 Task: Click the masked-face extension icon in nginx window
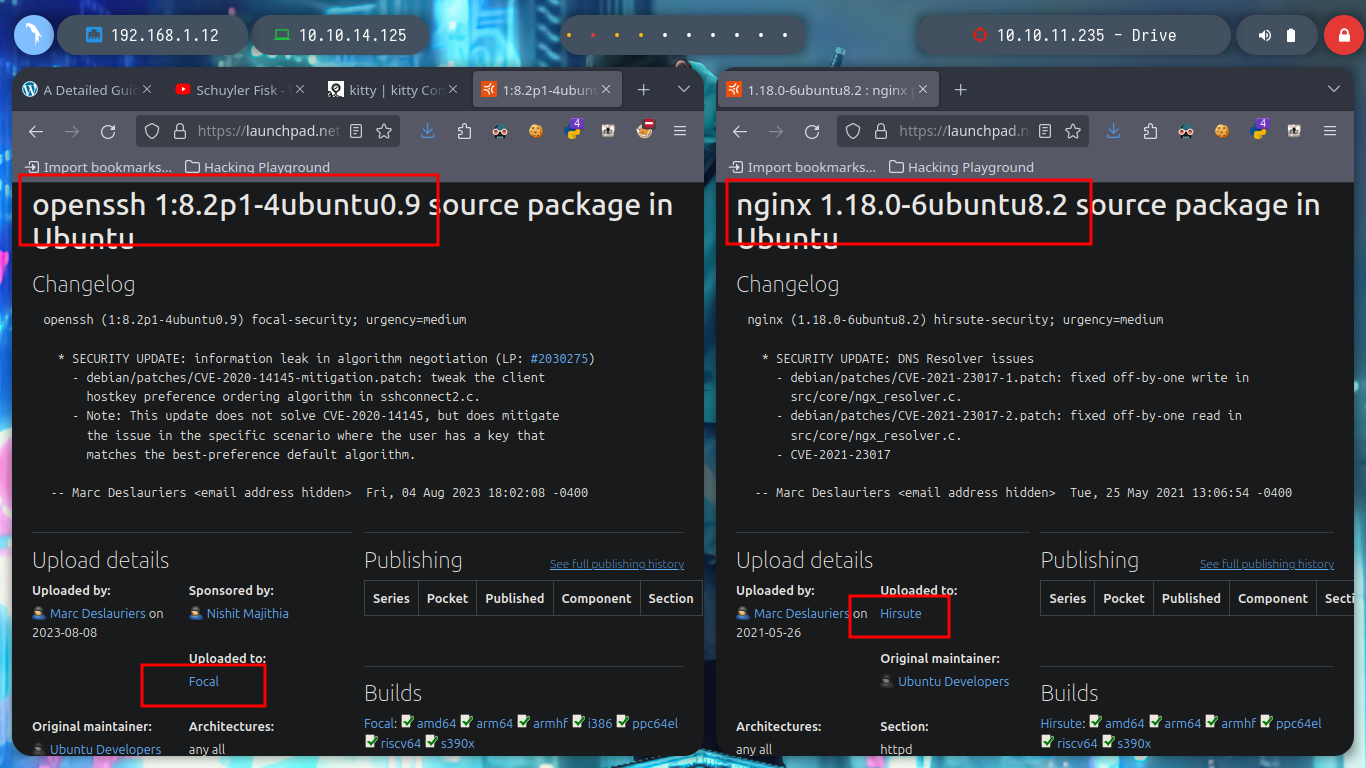tap(1186, 131)
